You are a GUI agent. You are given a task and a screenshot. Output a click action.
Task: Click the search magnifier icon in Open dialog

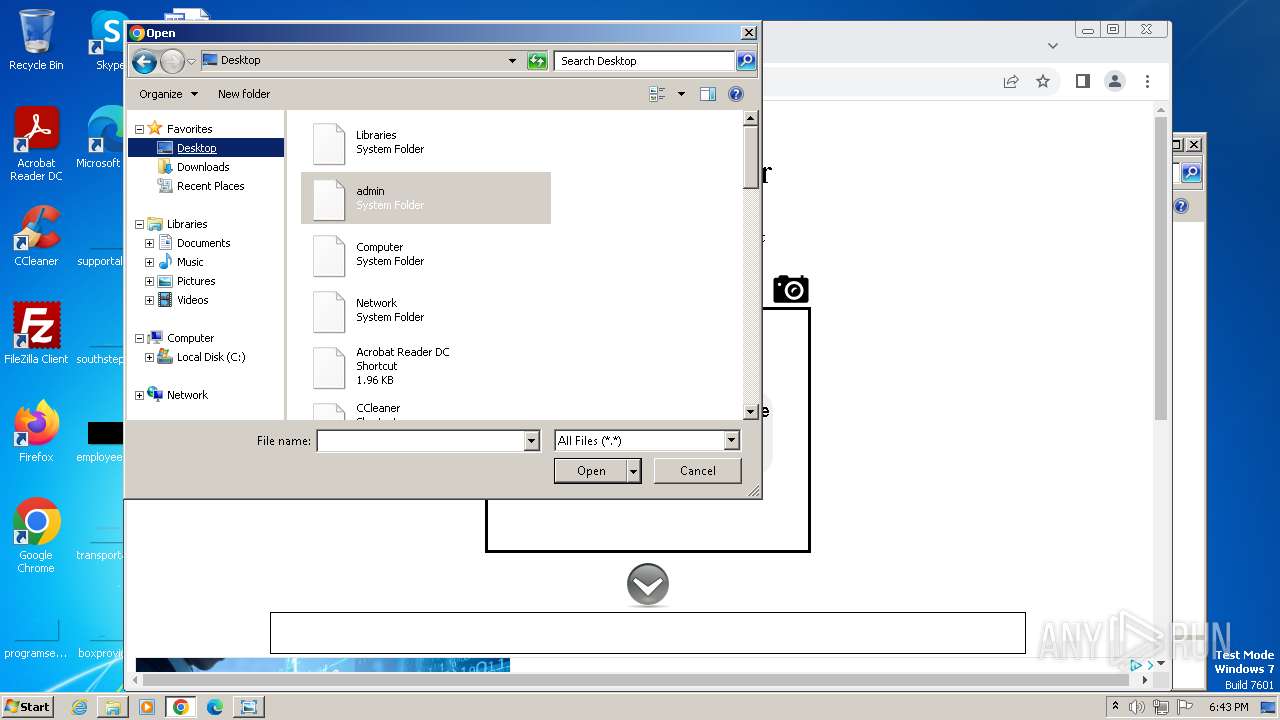click(746, 61)
